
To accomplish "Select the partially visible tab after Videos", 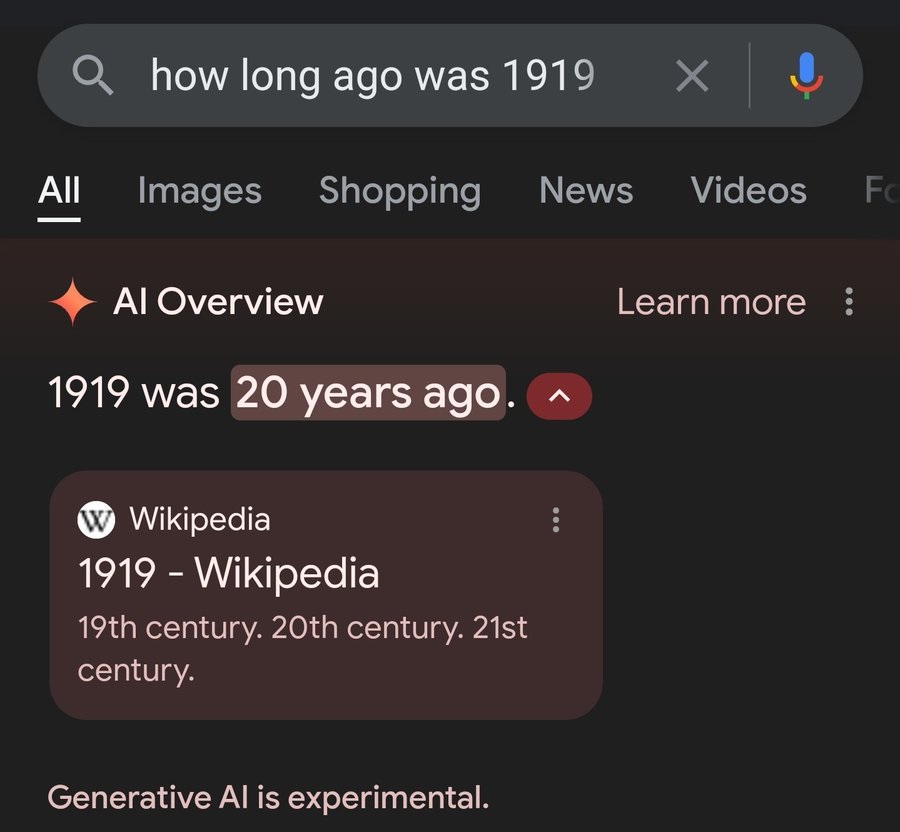I will point(880,190).
